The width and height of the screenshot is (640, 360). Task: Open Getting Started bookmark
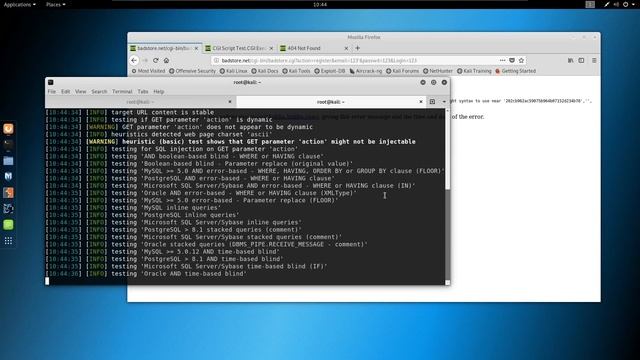[516, 71]
